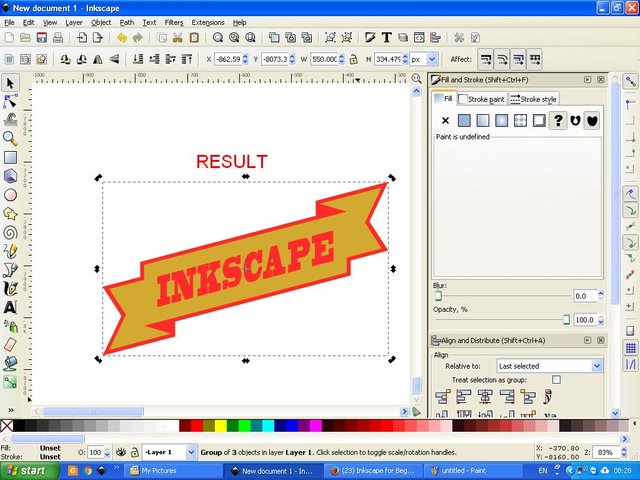Select the Selector arrow tool

(x=10, y=83)
